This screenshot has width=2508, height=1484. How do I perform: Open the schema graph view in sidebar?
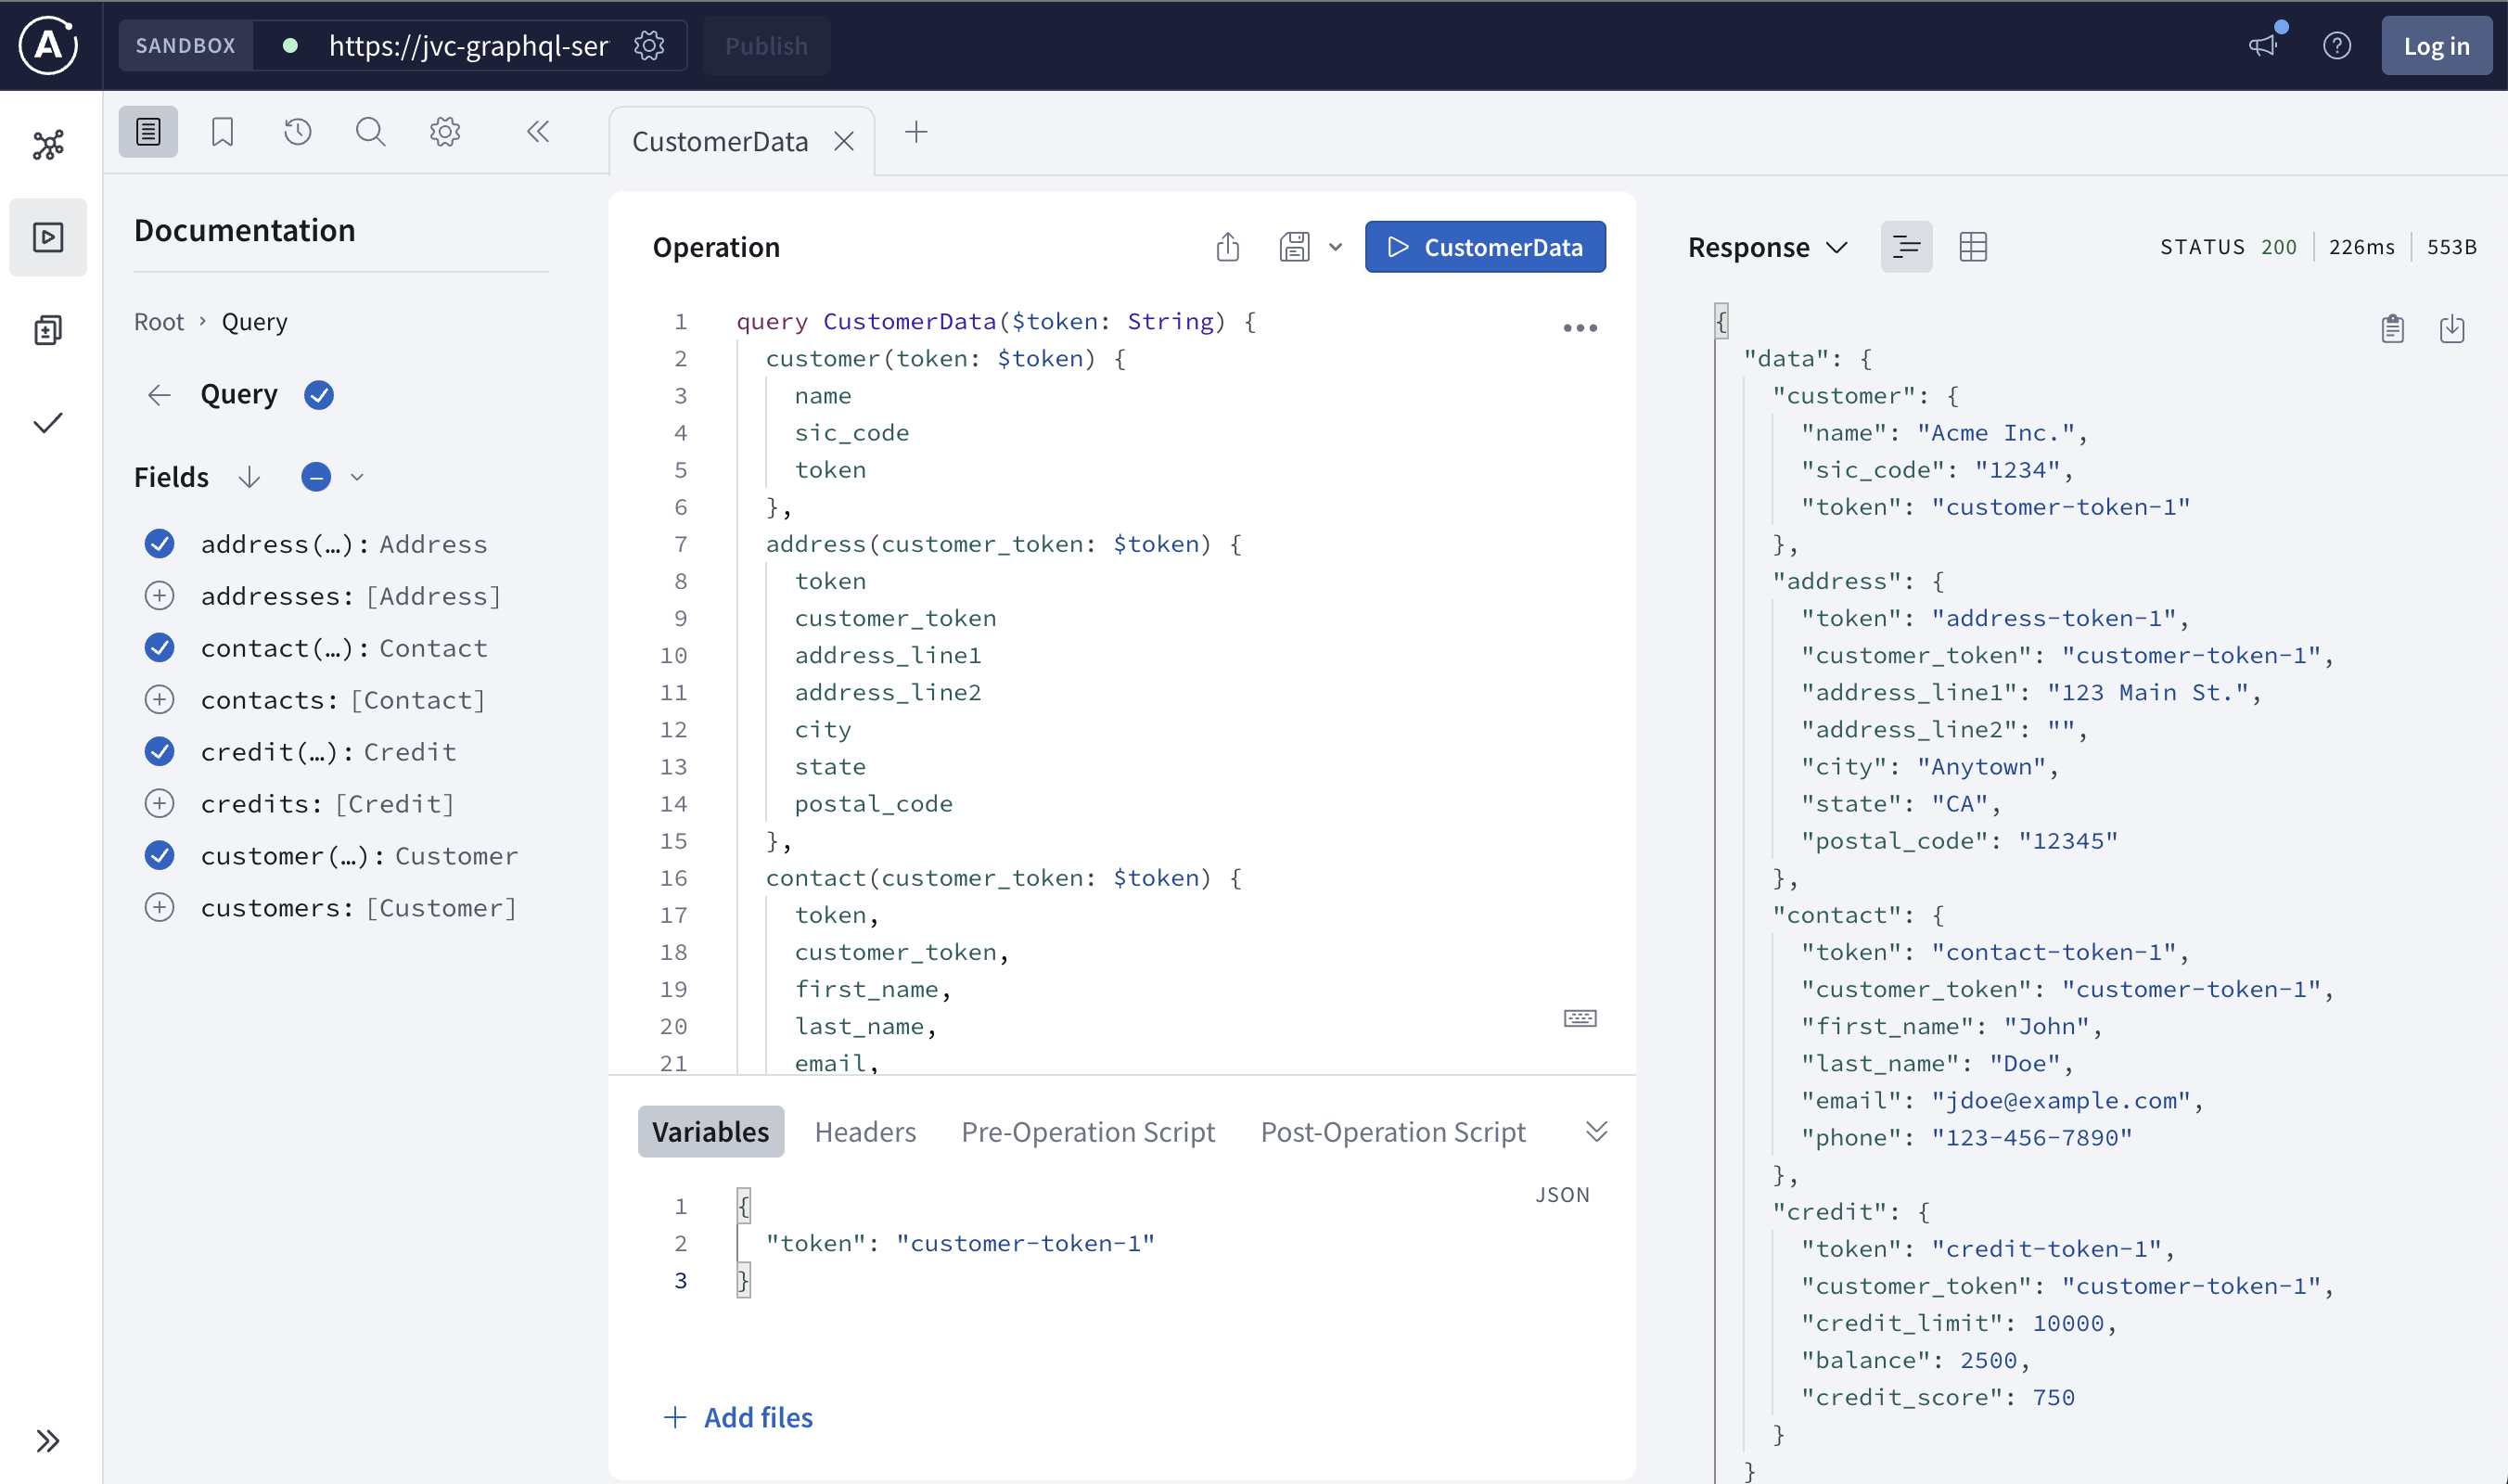47,145
